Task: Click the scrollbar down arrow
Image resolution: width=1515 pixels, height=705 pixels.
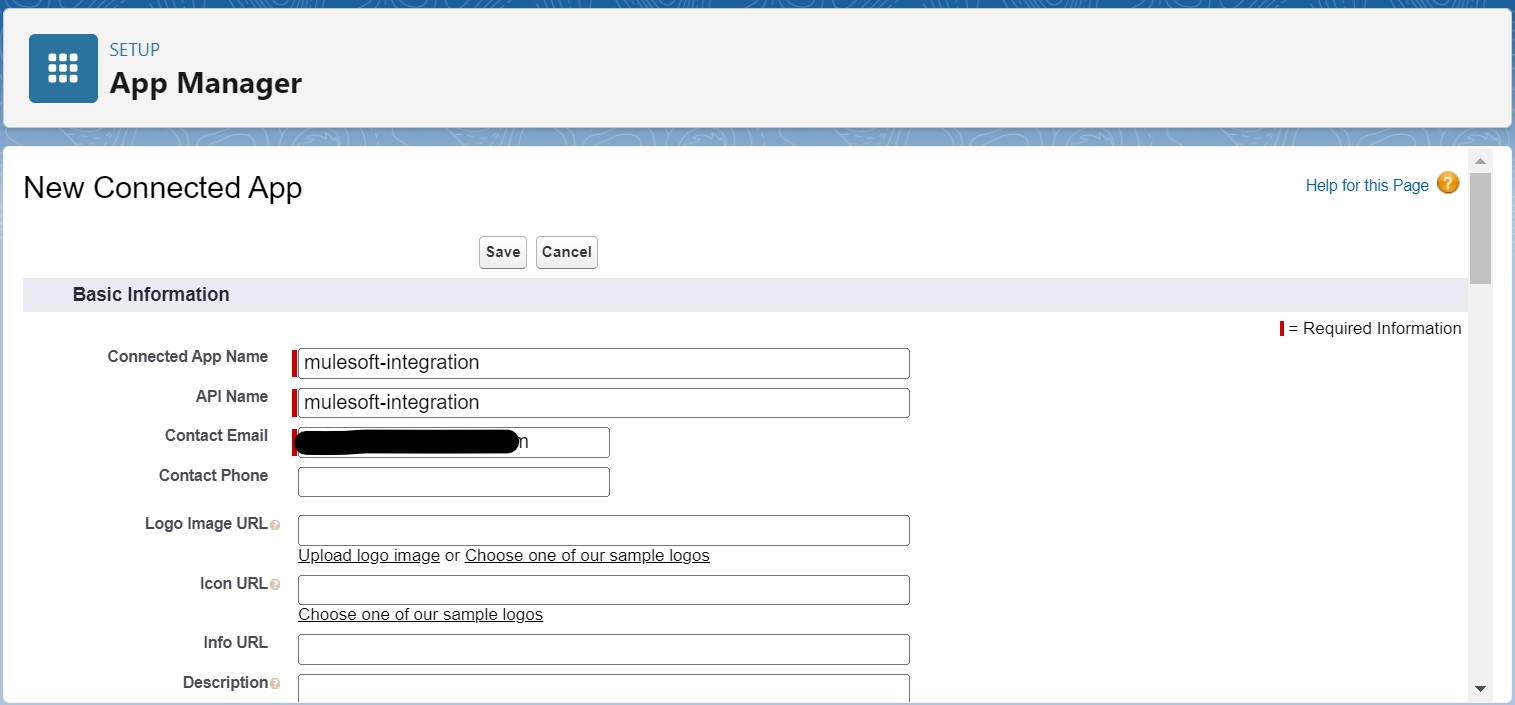Action: [x=1480, y=689]
